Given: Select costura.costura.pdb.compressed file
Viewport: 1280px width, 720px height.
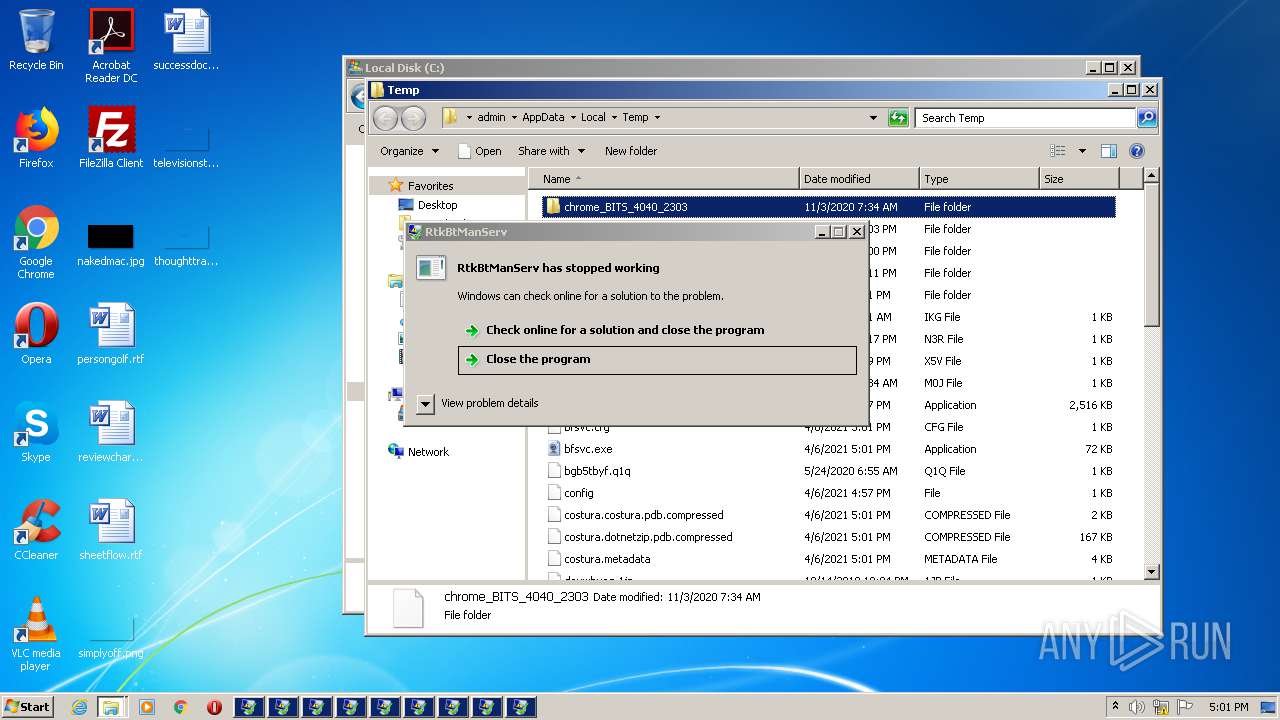Looking at the screenshot, I should coord(828,515).
